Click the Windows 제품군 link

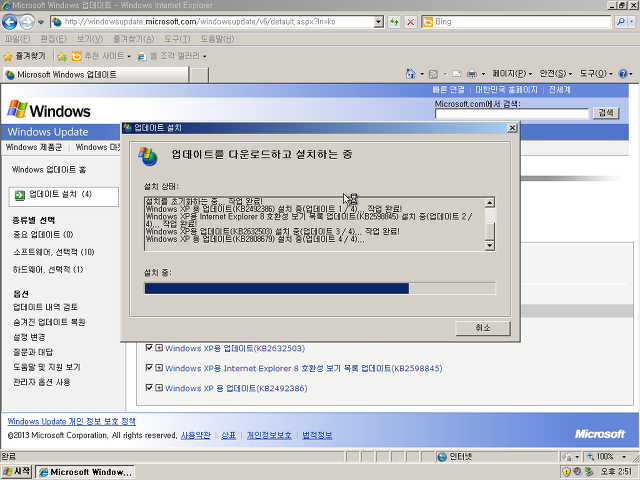(x=34, y=147)
